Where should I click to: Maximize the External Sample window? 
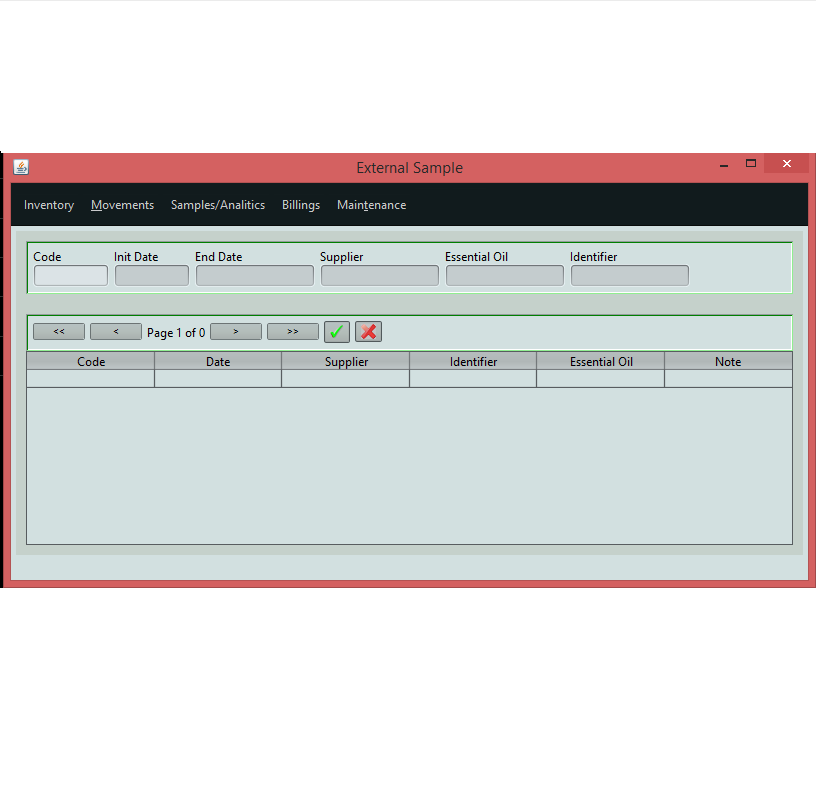[x=750, y=163]
